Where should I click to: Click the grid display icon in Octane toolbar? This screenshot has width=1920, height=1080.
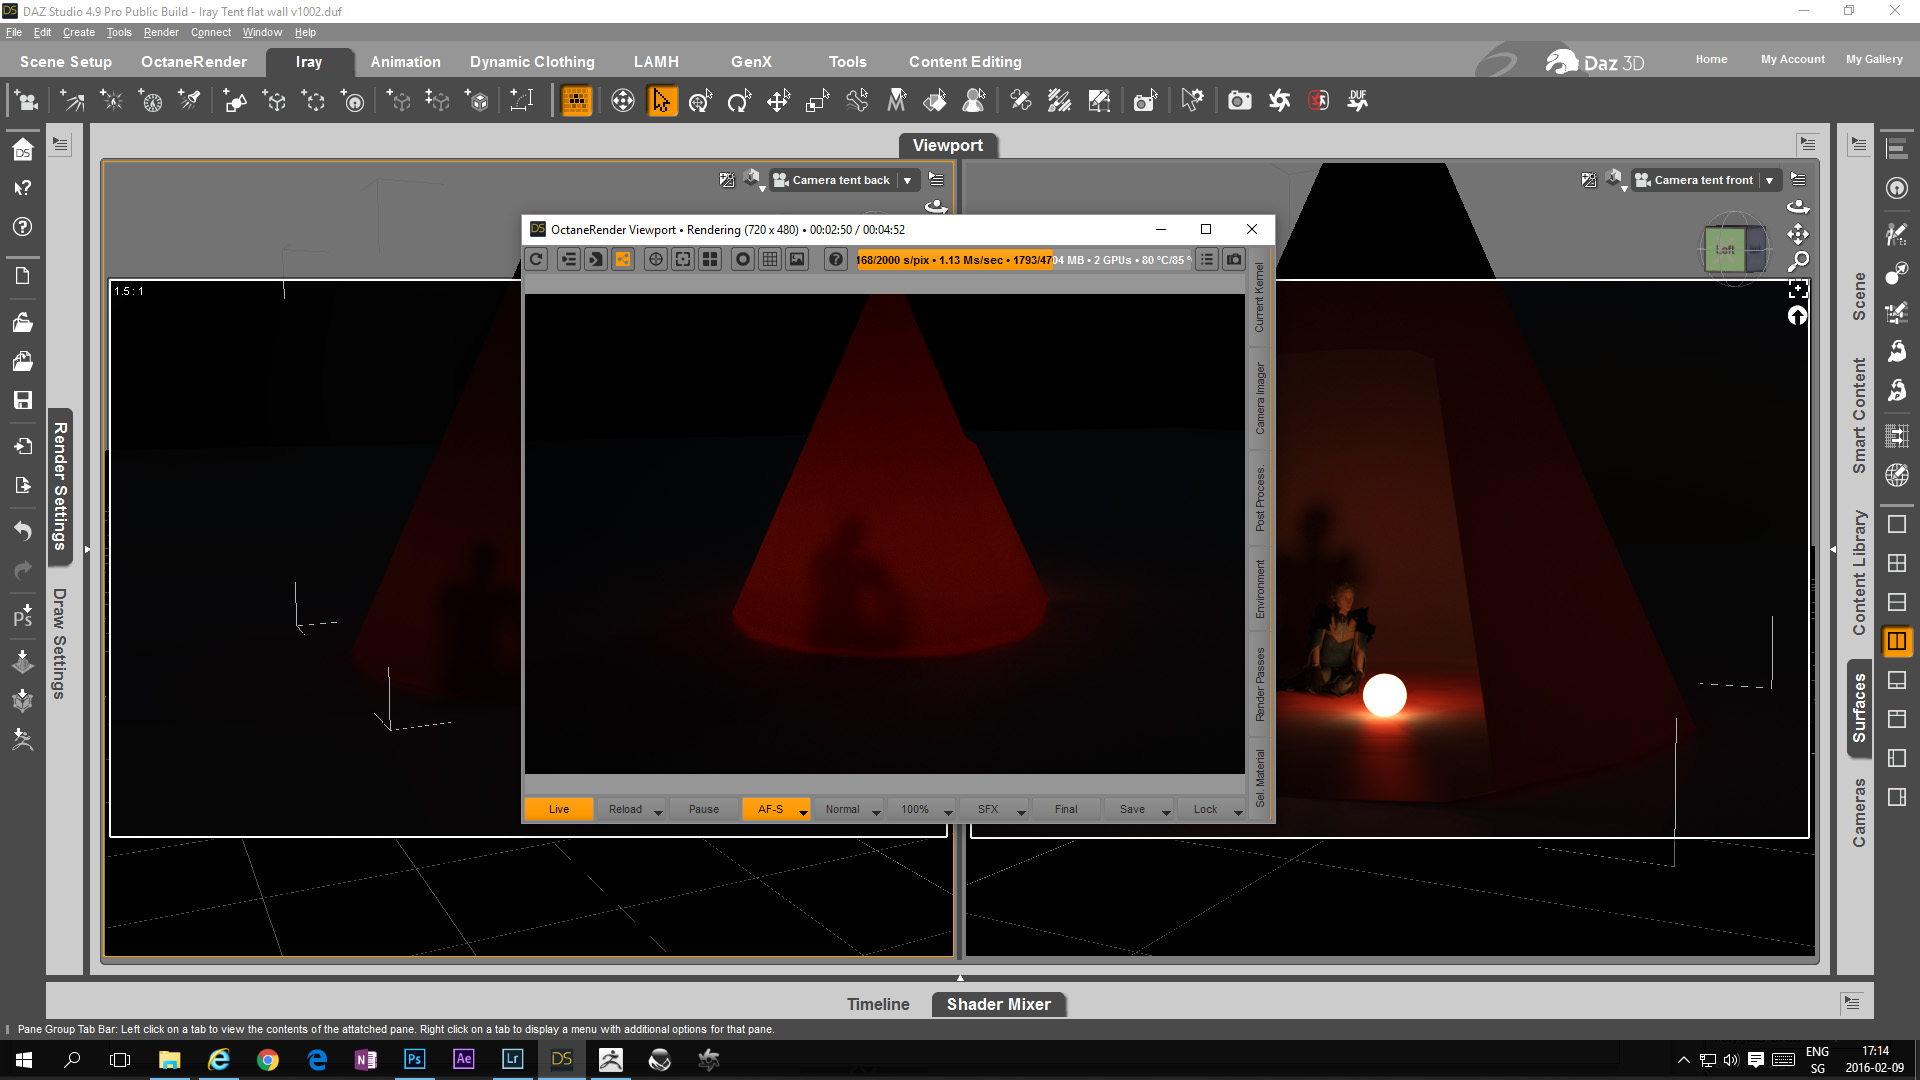(770, 260)
